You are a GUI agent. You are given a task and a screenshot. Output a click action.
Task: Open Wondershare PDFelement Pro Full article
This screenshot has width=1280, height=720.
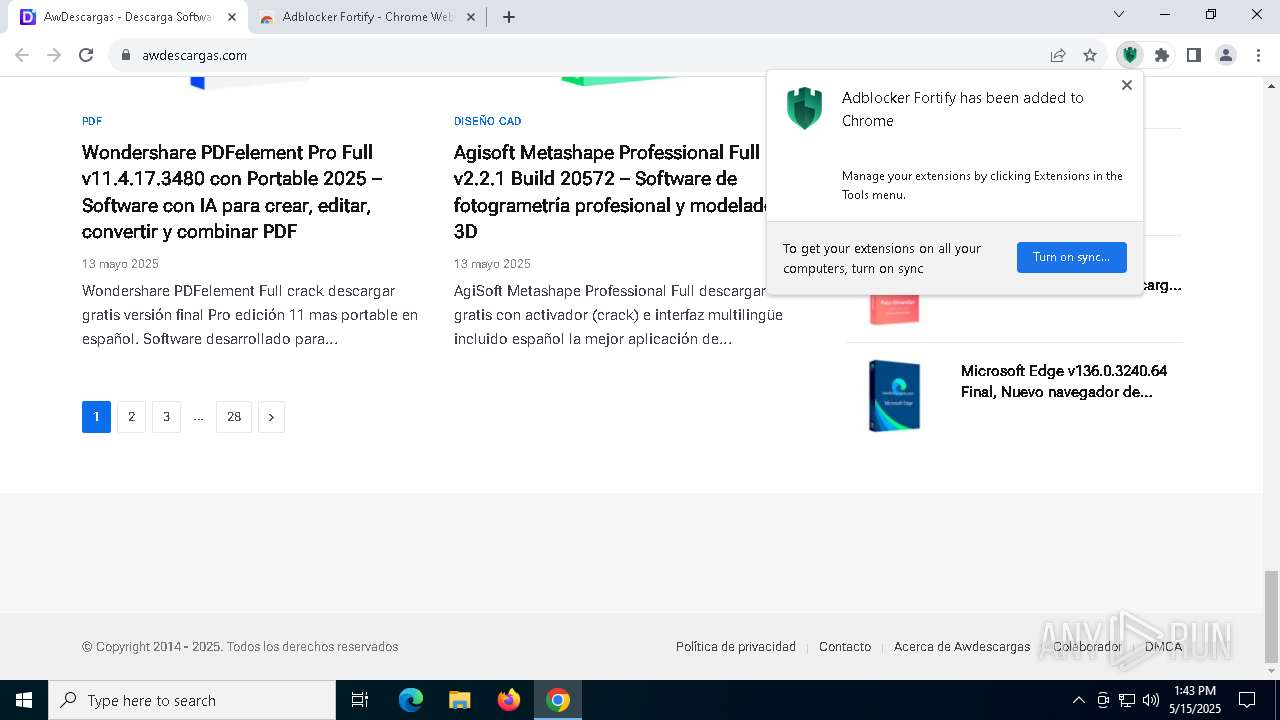click(x=232, y=192)
